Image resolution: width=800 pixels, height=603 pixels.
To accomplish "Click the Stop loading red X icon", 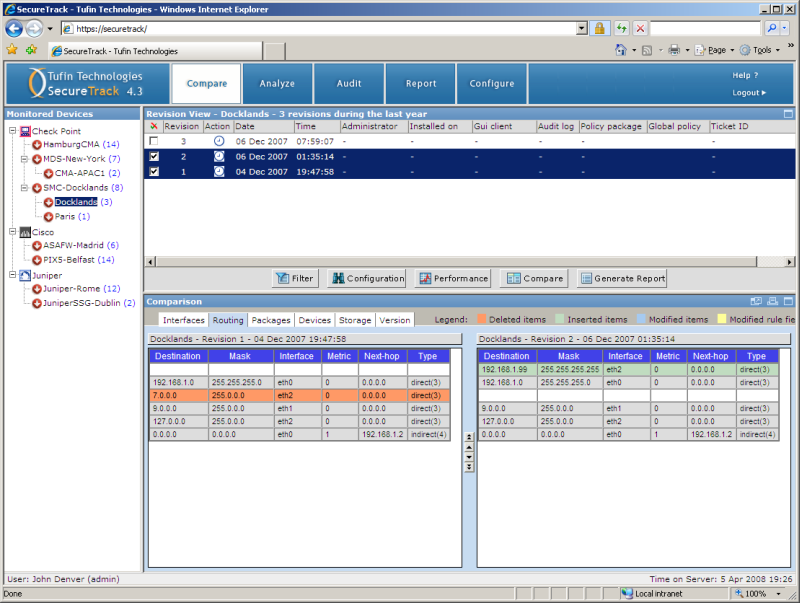I will 640,29.
